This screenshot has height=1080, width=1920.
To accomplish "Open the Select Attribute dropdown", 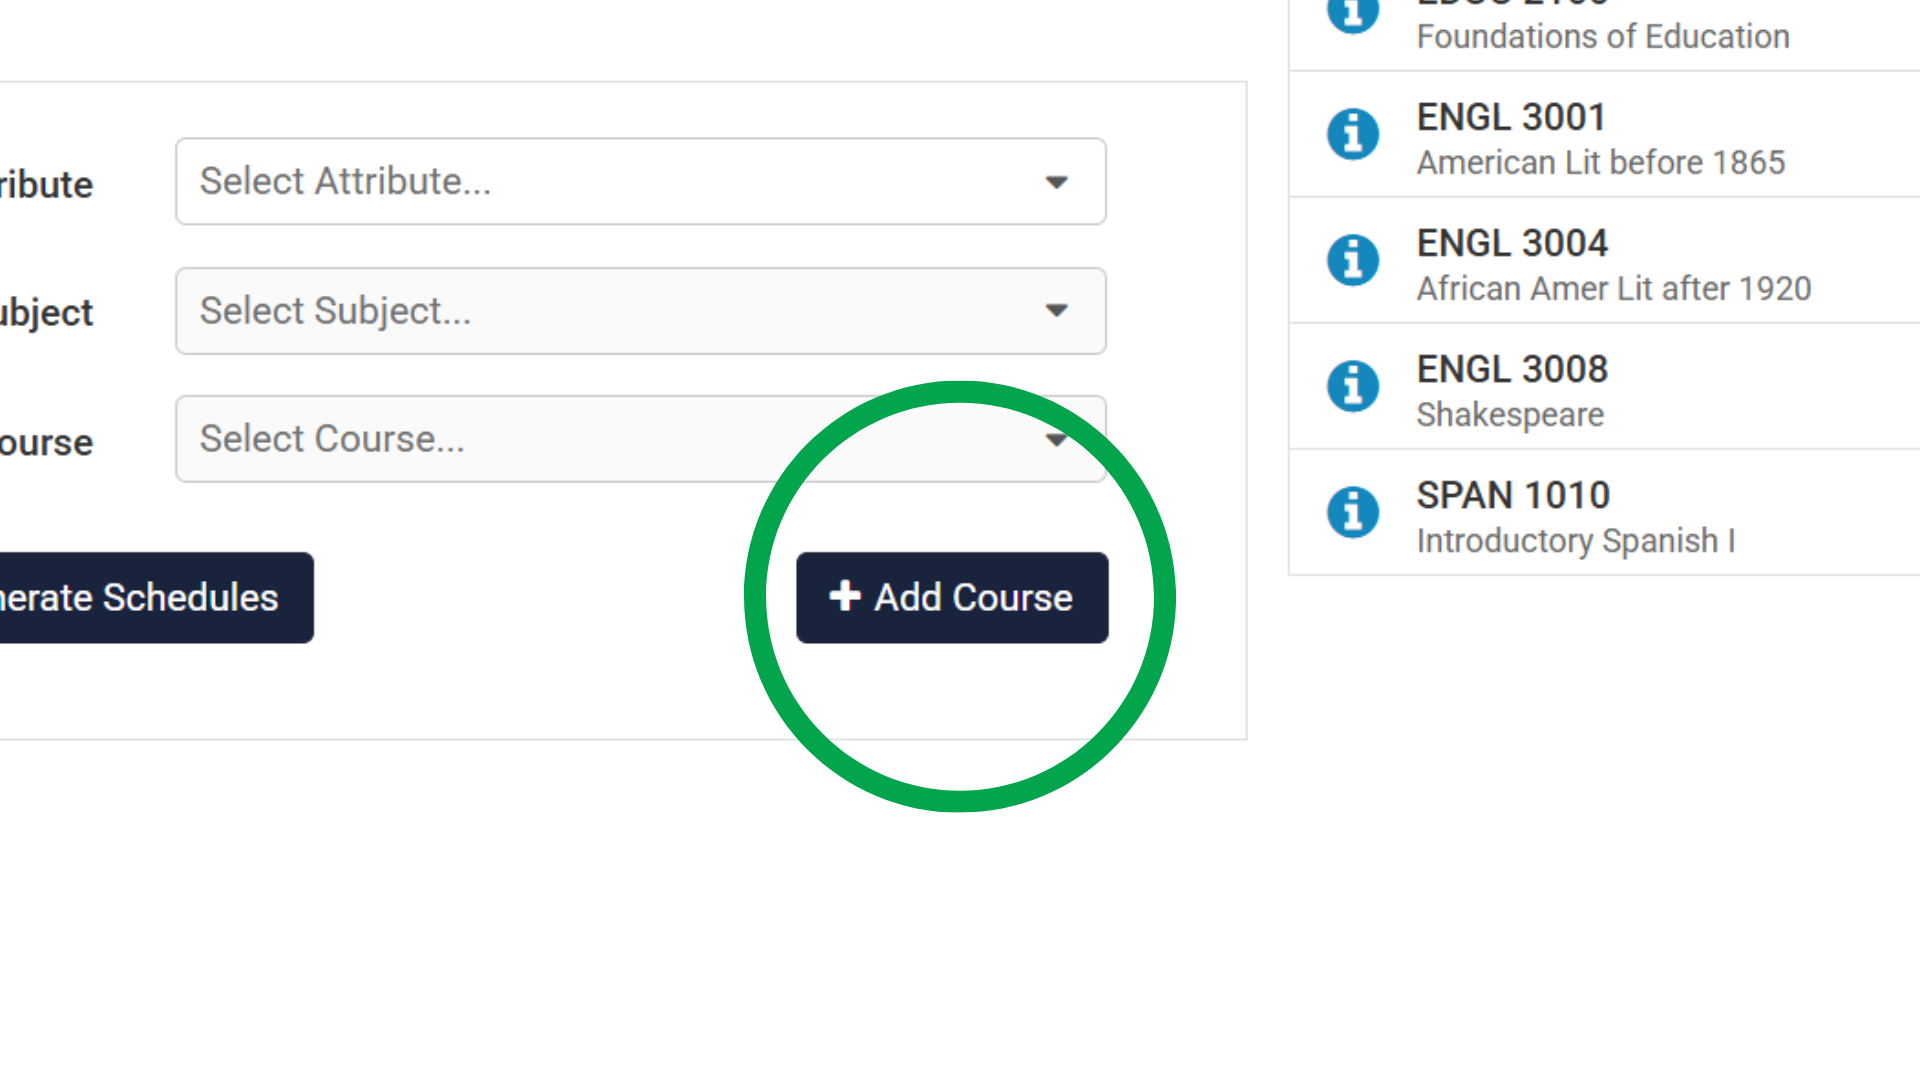I will 640,182.
